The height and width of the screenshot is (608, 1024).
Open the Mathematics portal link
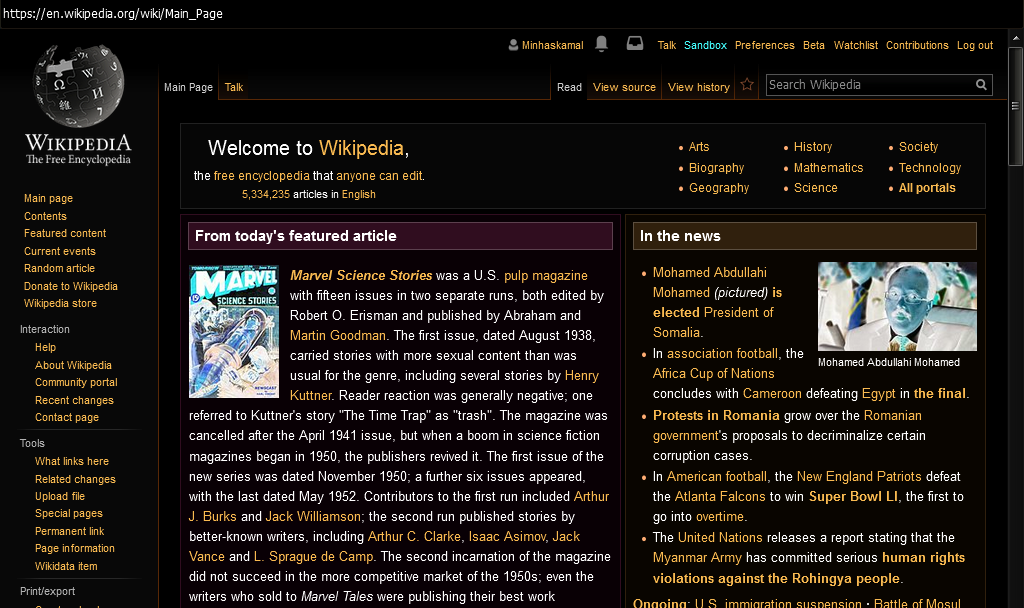click(x=828, y=168)
